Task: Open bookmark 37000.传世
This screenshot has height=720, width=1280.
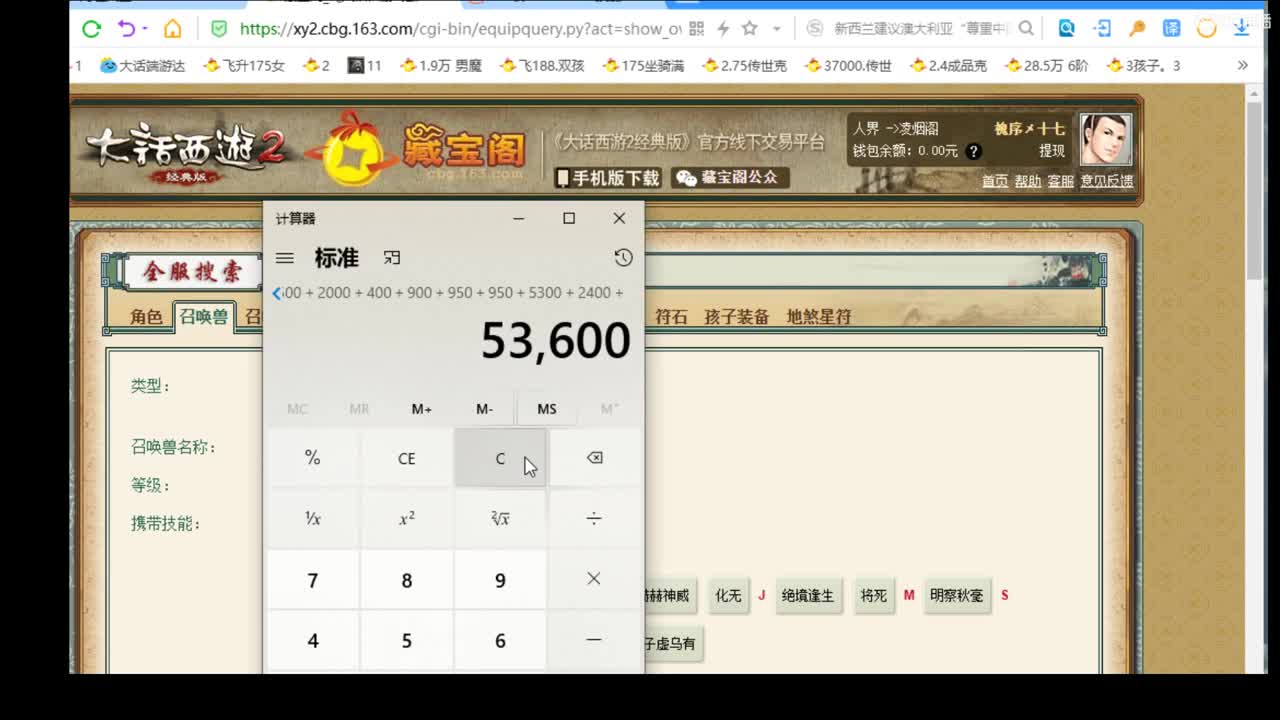Action: point(847,66)
